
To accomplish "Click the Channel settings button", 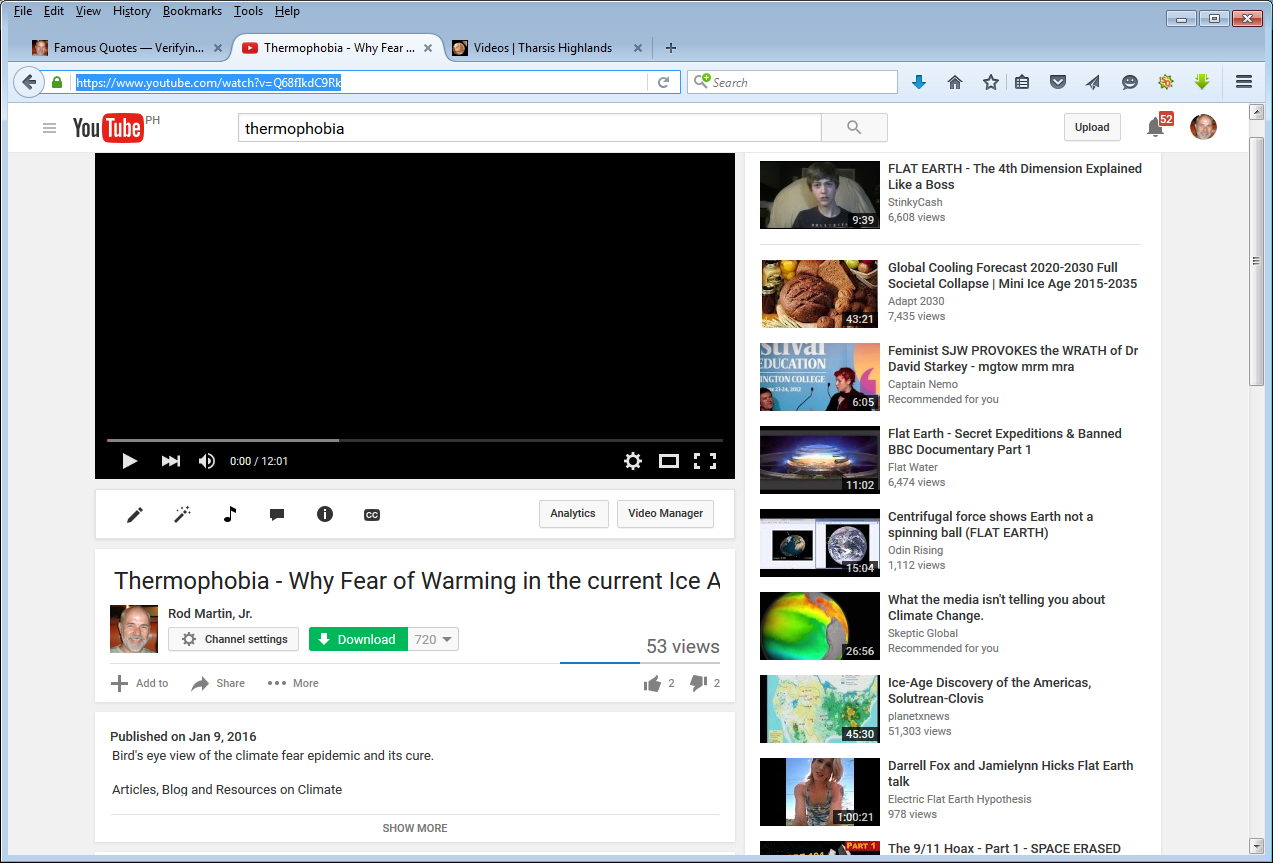I will coord(233,639).
